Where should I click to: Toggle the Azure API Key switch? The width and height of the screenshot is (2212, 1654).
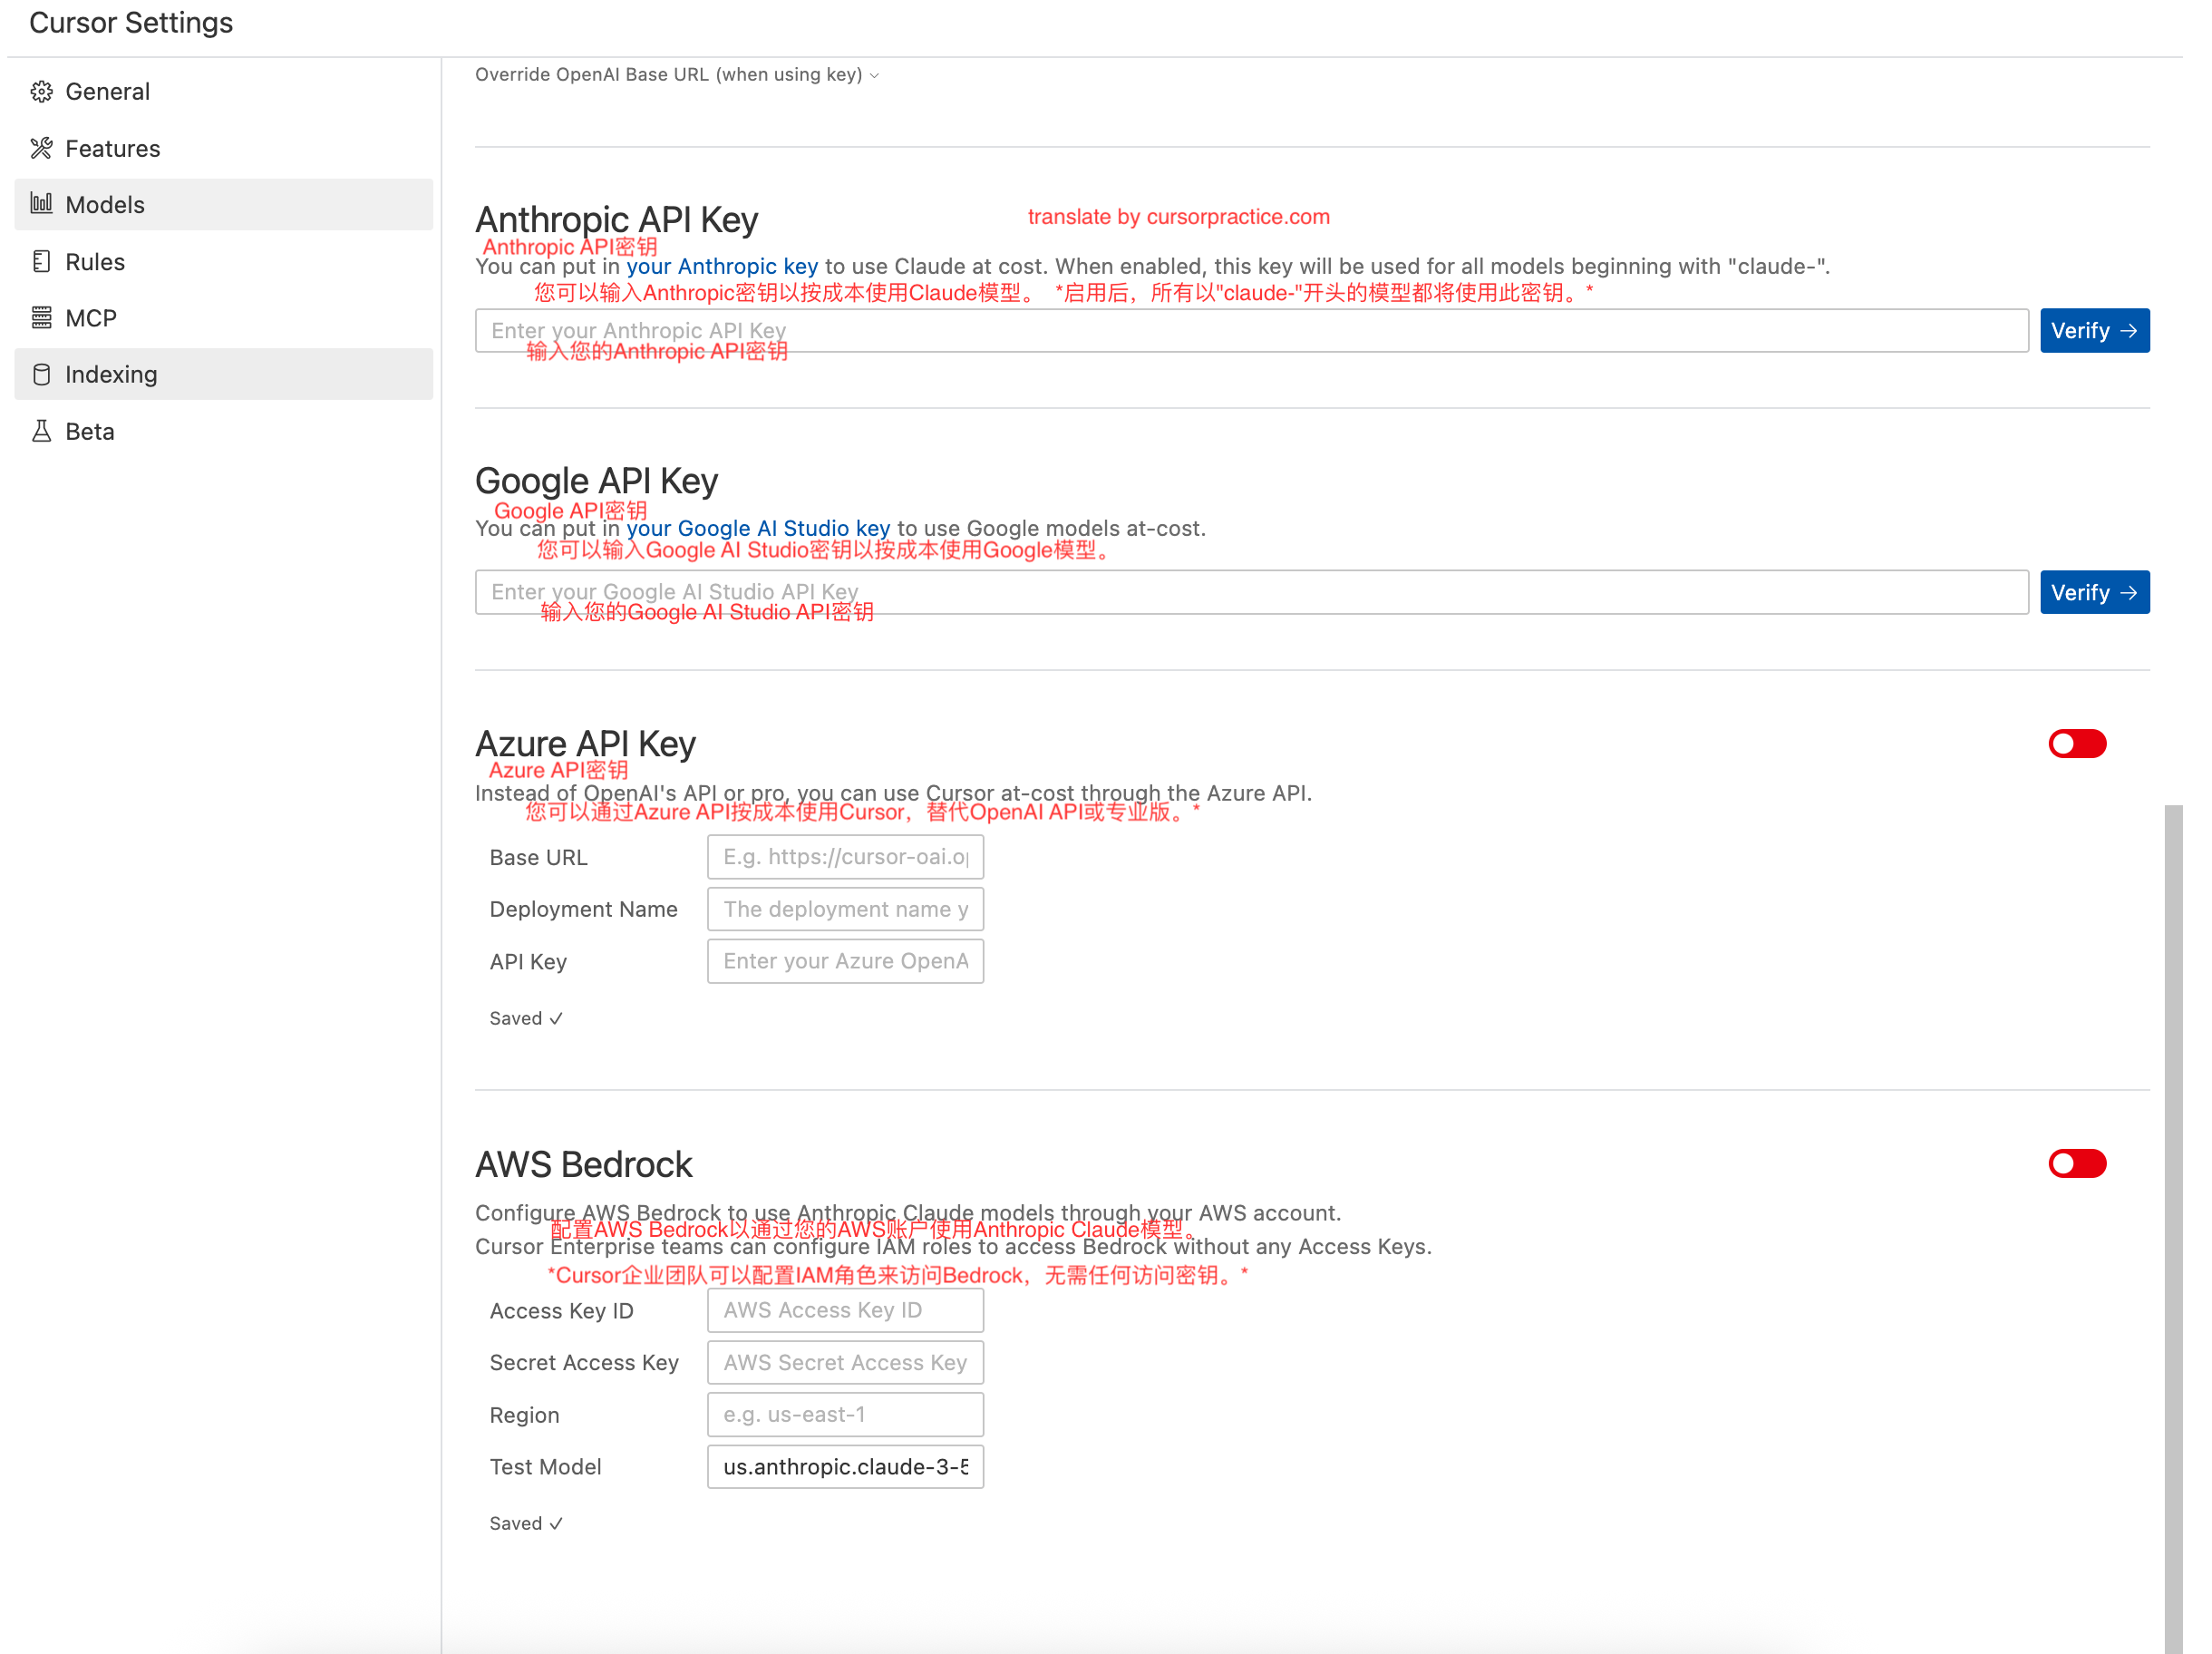[2076, 744]
